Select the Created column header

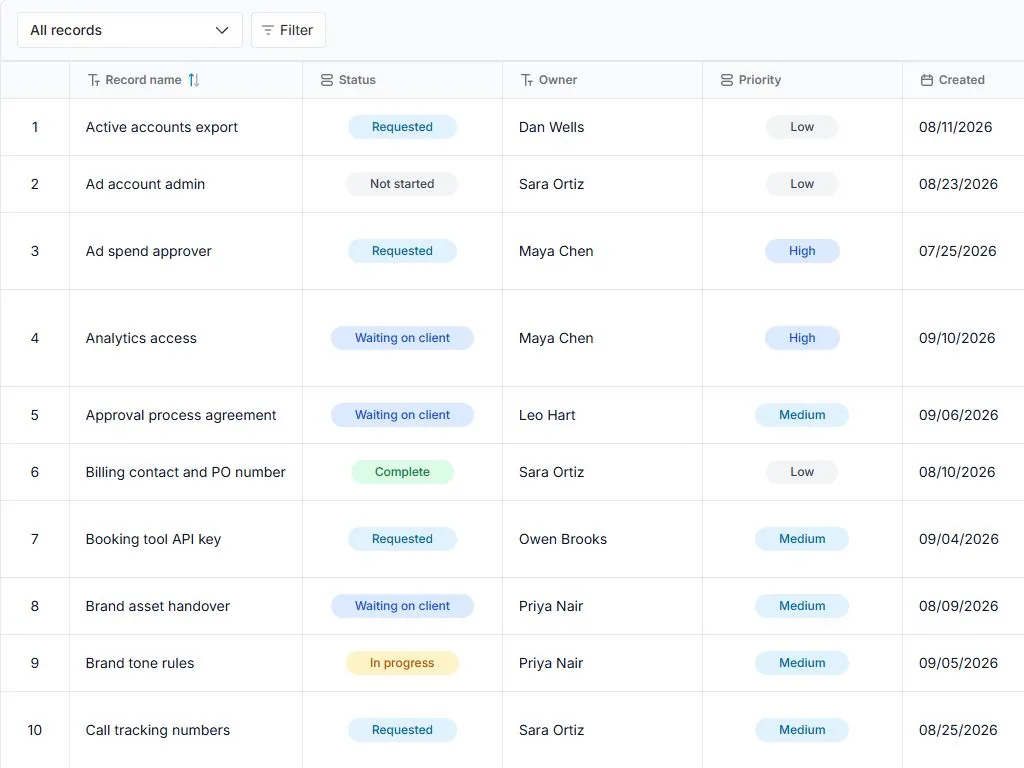point(963,80)
